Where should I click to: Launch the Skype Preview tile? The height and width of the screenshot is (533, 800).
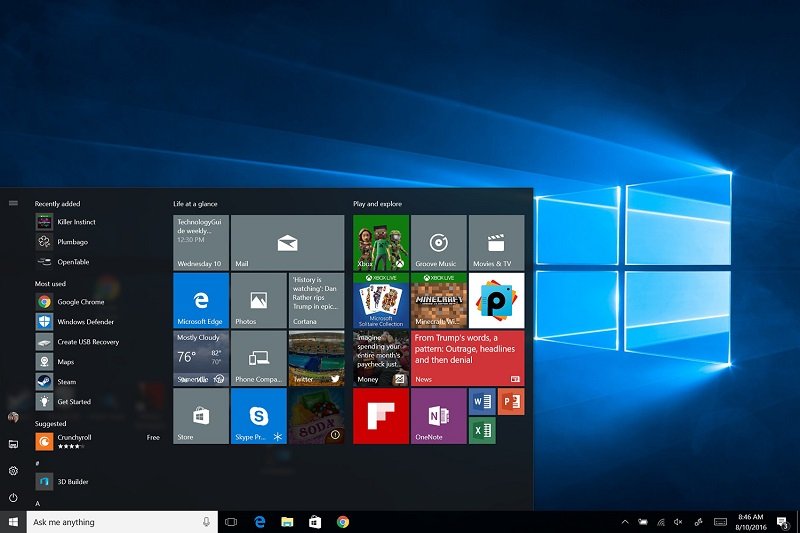[x=259, y=416]
